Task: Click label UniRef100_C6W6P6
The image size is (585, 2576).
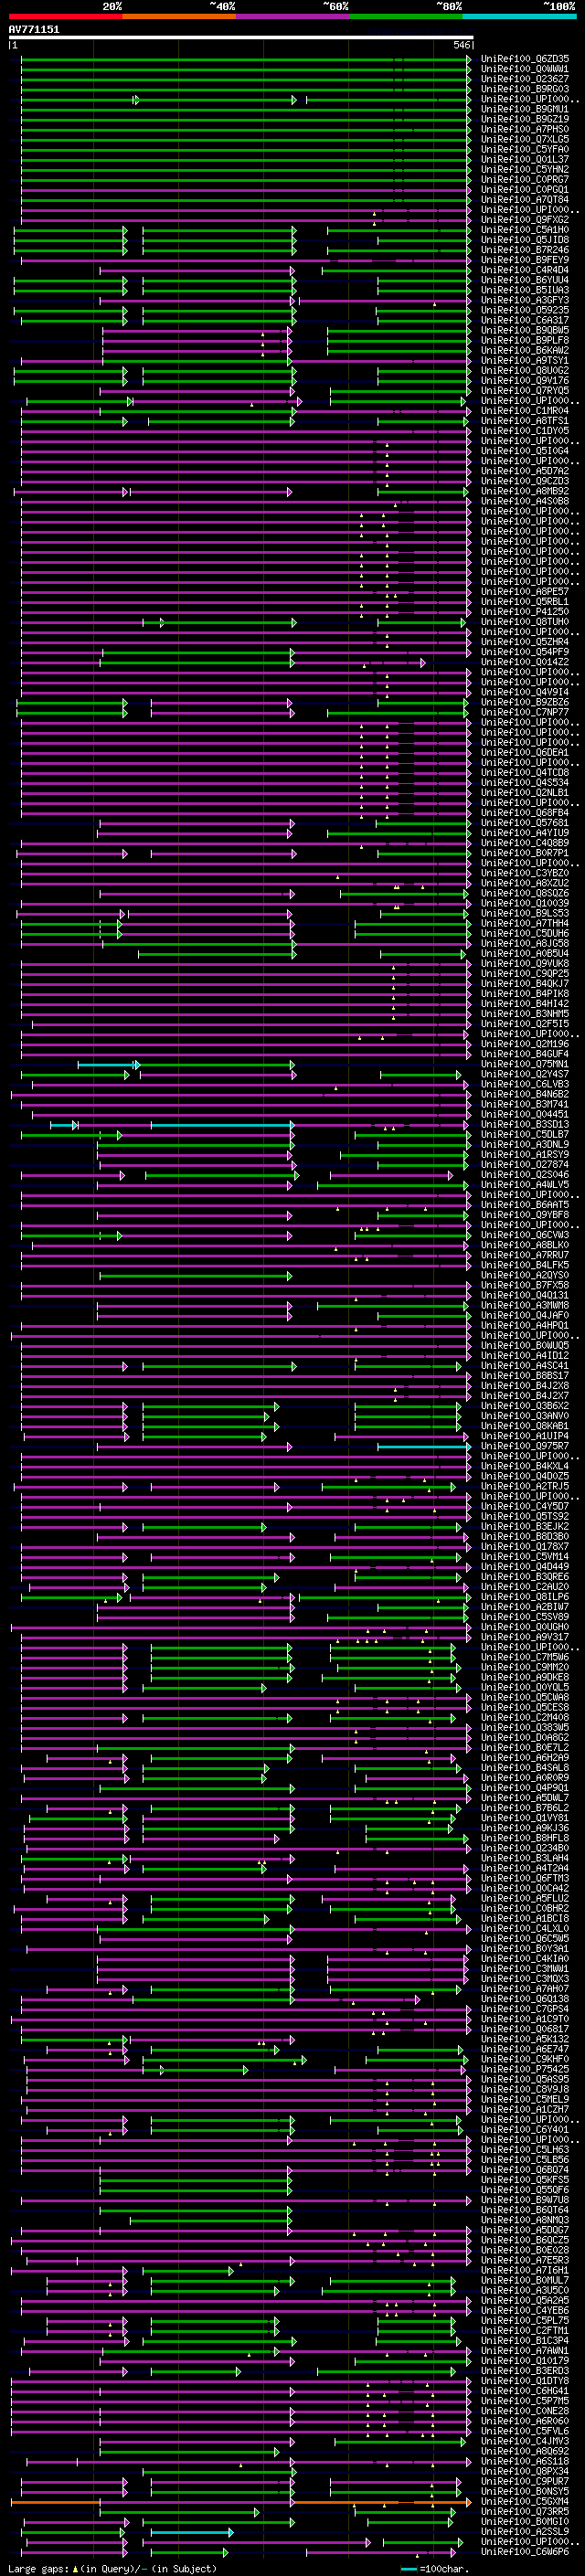Action: tap(525, 2552)
